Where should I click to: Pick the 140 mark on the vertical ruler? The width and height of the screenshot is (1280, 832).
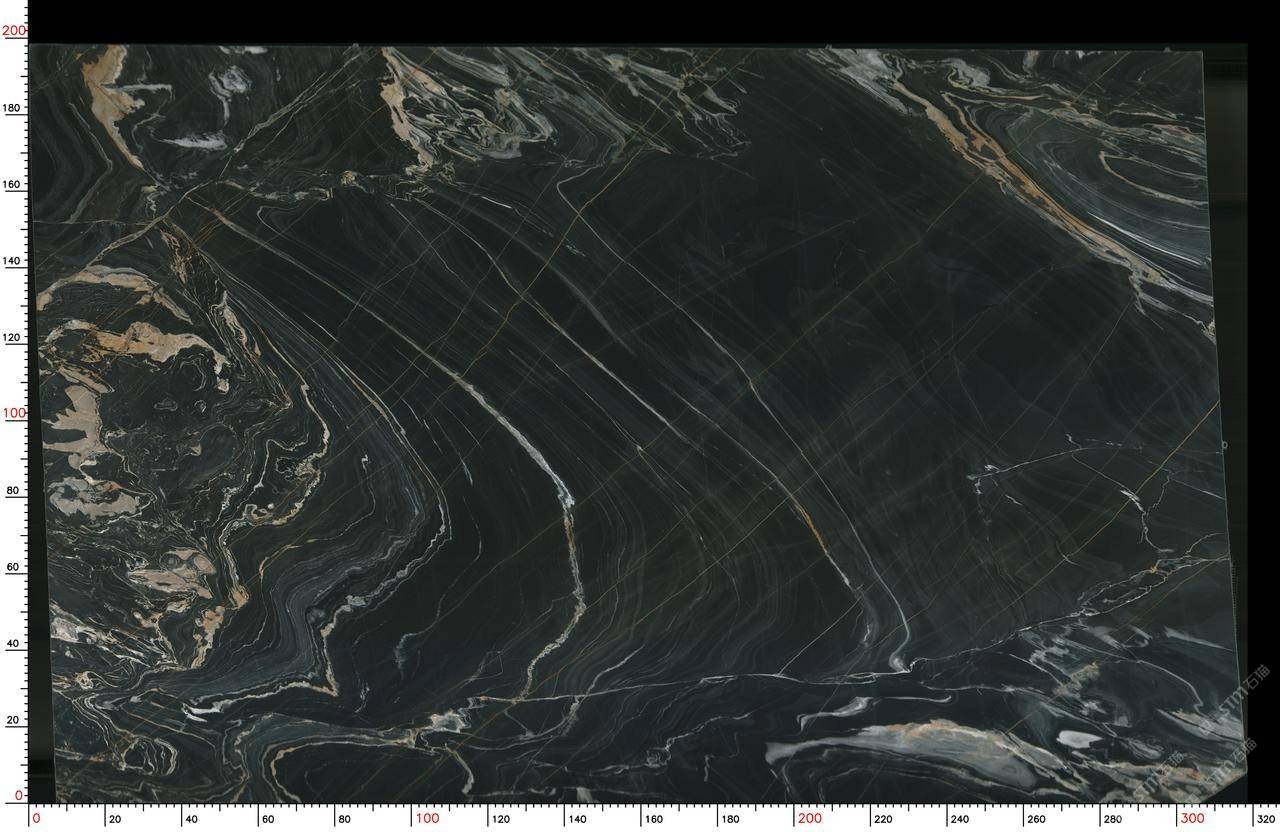coord(13,260)
